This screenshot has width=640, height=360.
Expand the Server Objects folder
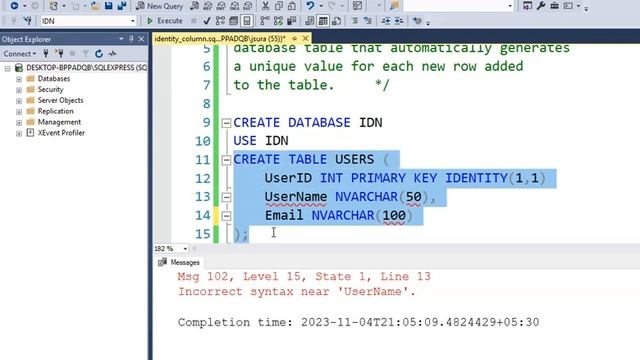coord(19,101)
